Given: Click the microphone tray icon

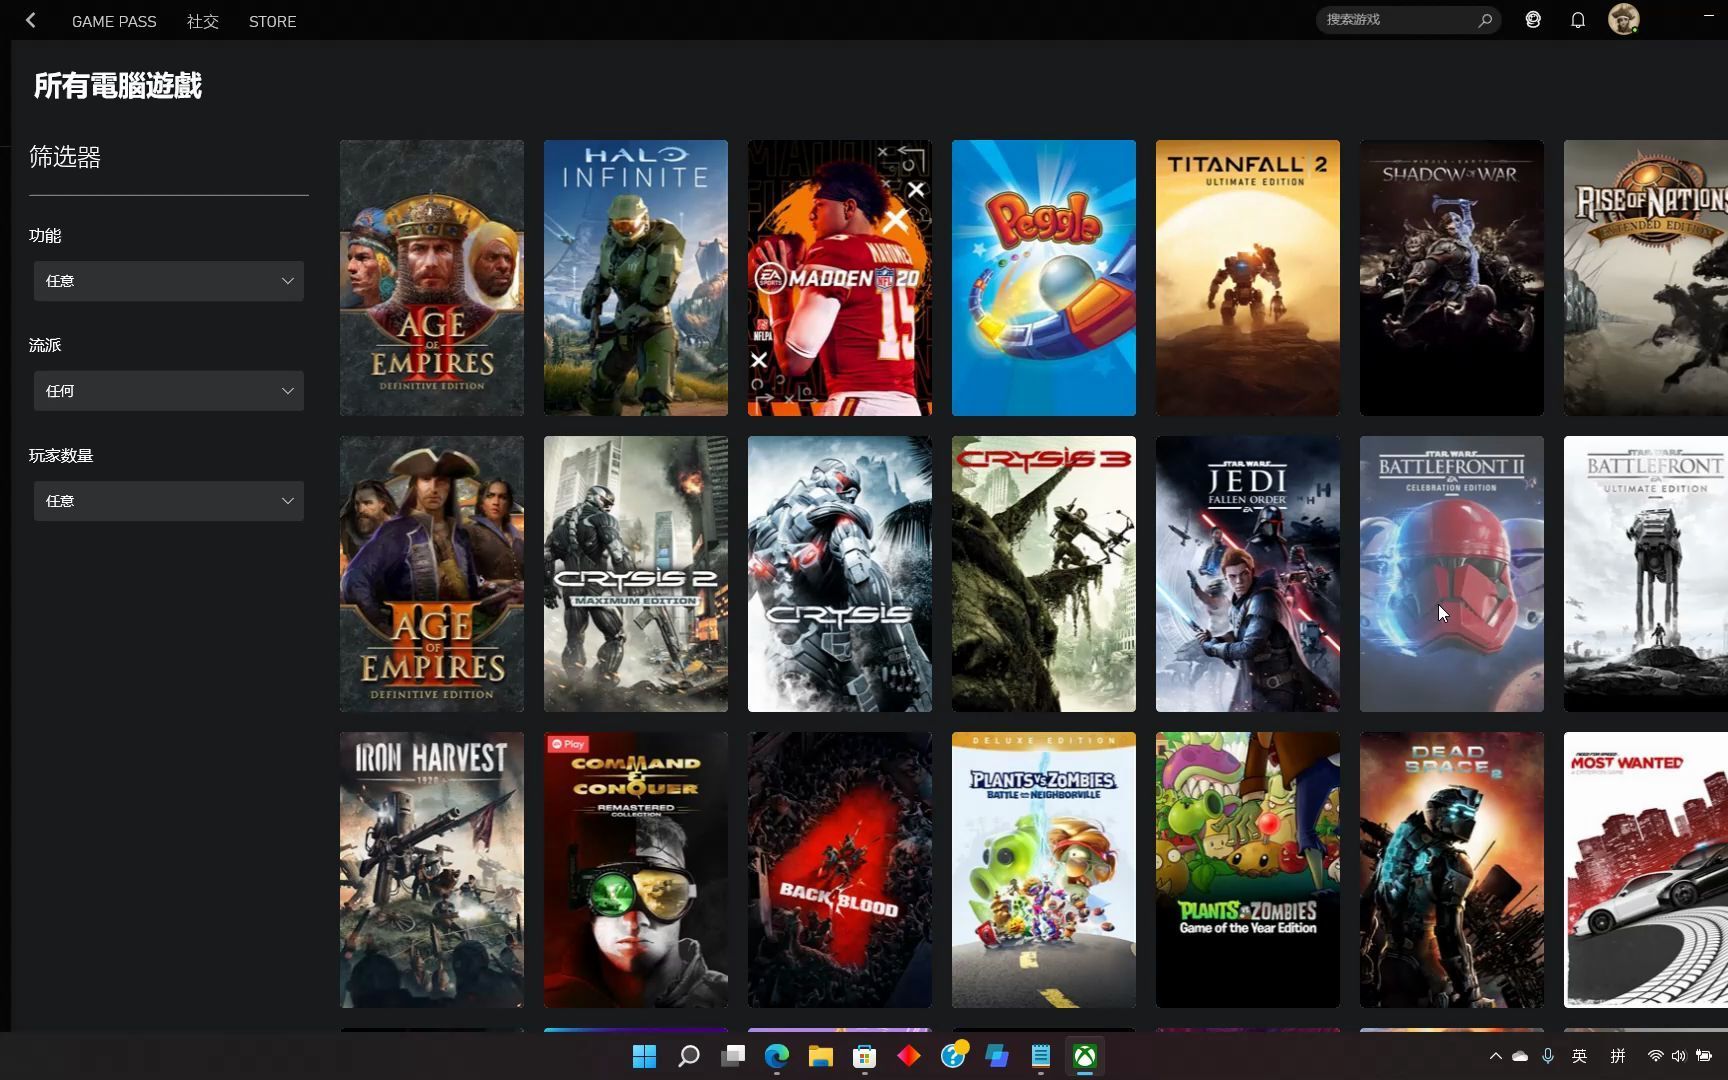Looking at the screenshot, I should pyautogui.click(x=1548, y=1056).
